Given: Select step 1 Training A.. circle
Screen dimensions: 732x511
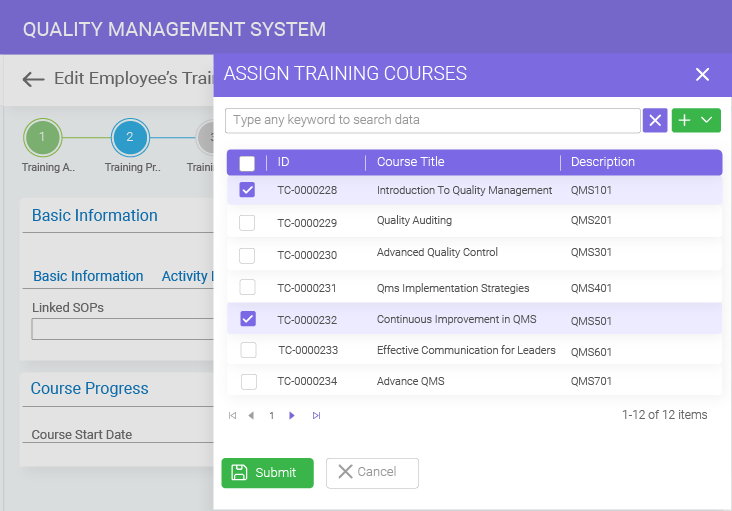Looking at the screenshot, I should pos(42,137).
